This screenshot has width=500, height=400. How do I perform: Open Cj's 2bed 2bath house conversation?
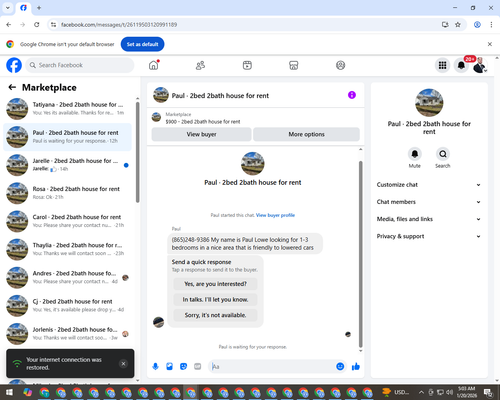coord(67,306)
